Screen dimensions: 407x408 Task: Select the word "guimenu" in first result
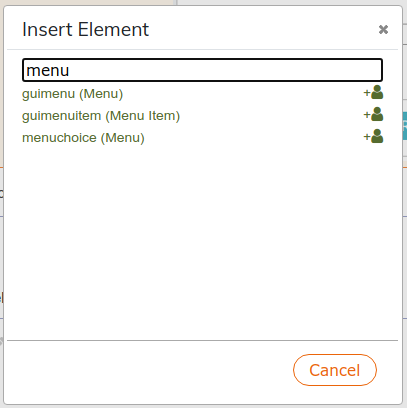[48, 94]
